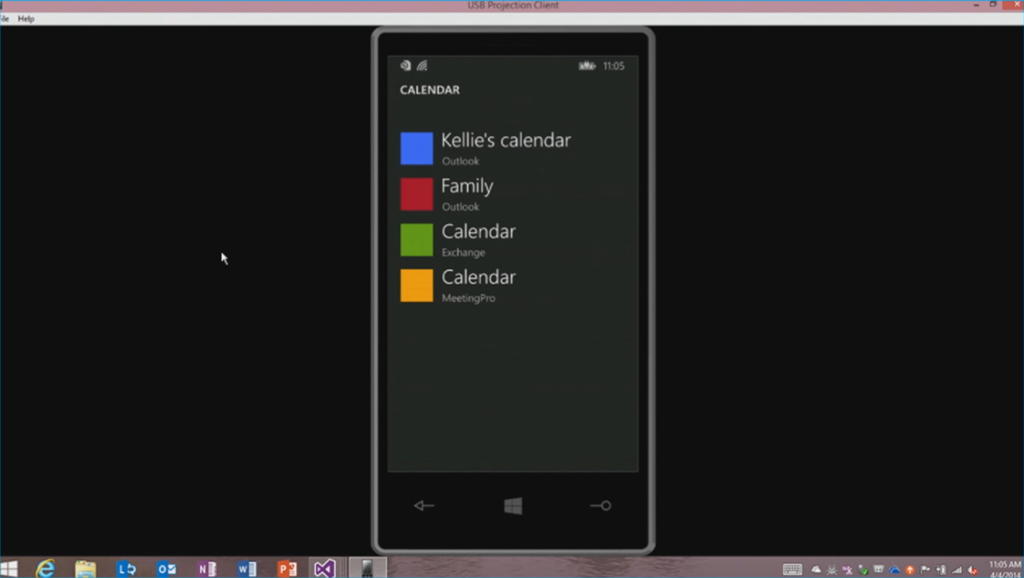
Task: Click the white OneDrive cloud tray icon
Action: pyautogui.click(x=816, y=570)
